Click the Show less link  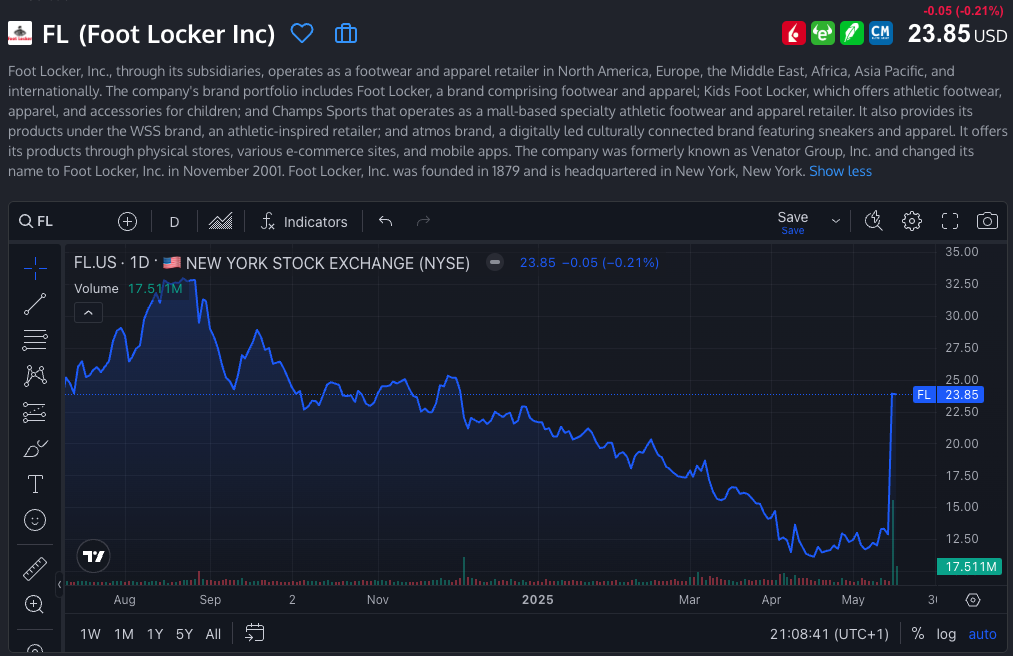840,171
